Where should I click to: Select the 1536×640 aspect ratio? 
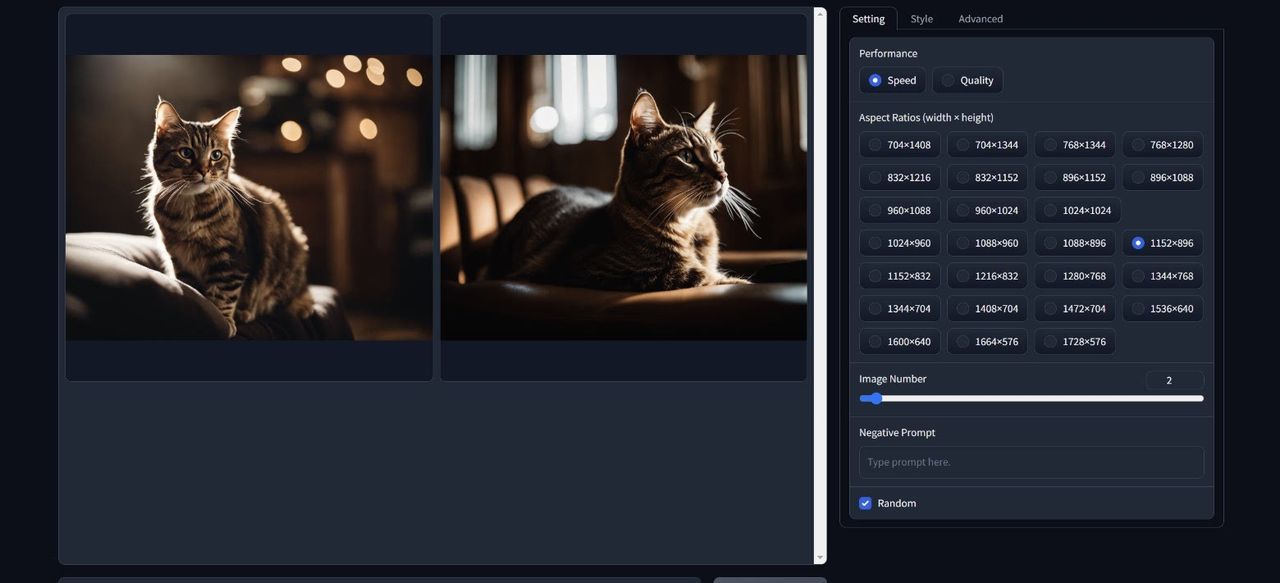(x=1162, y=309)
